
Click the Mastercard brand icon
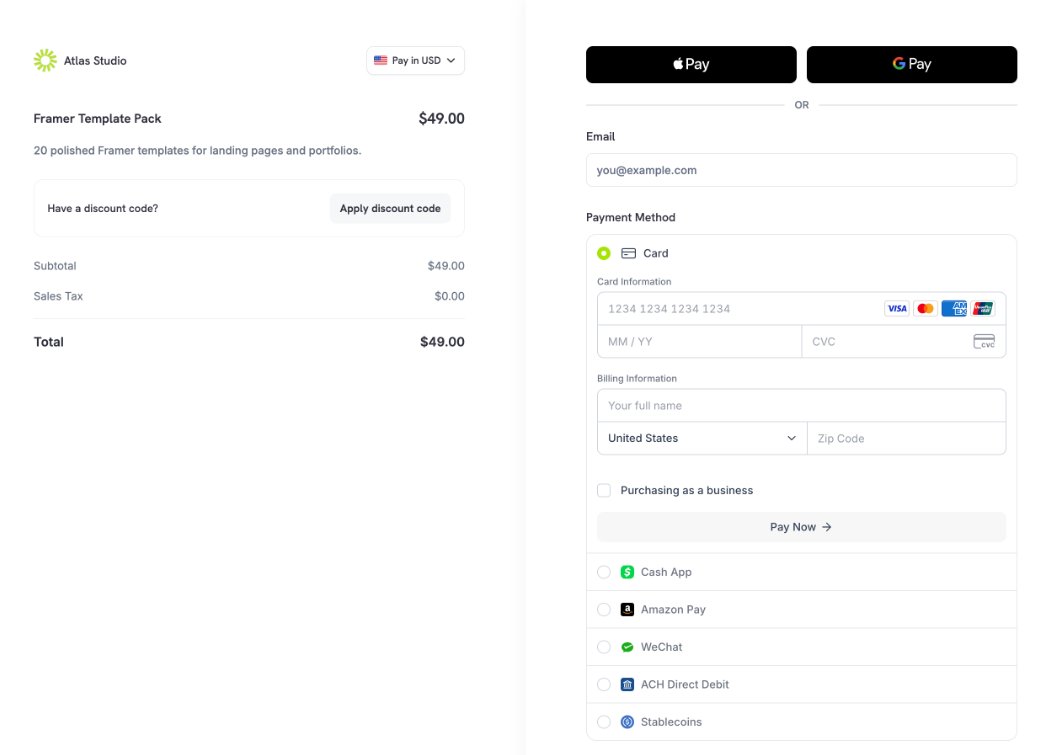point(925,308)
